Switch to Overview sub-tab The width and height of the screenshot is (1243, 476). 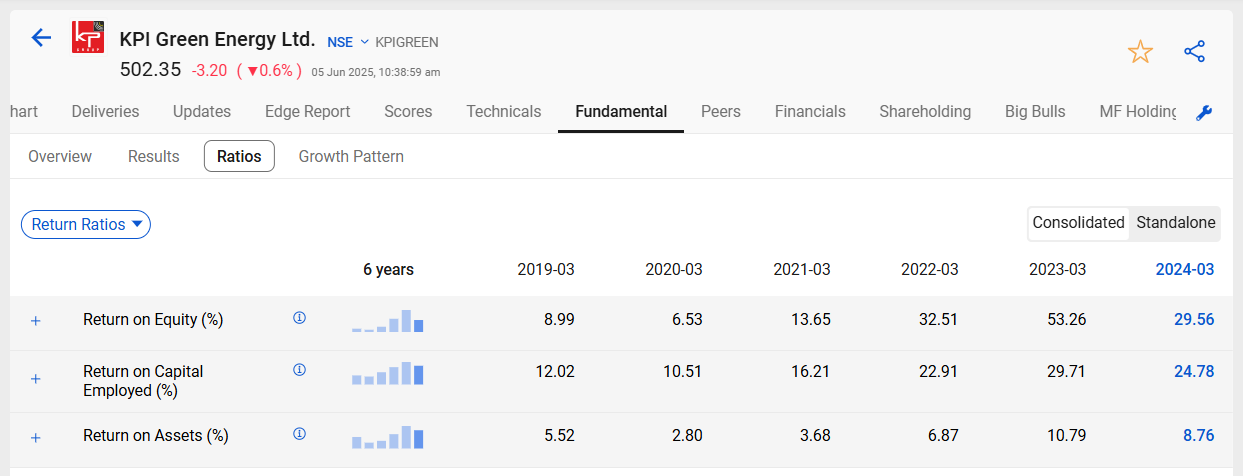(60, 156)
